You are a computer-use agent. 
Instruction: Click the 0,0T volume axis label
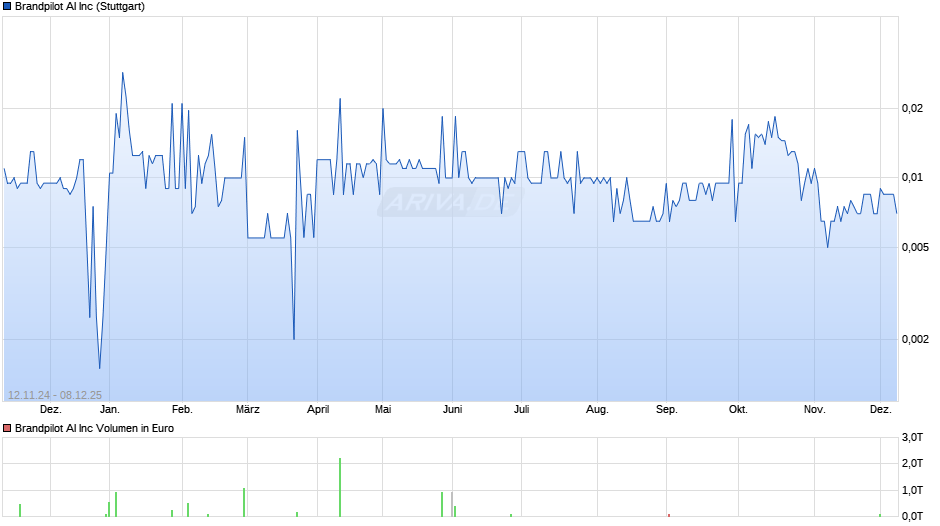coord(912,516)
